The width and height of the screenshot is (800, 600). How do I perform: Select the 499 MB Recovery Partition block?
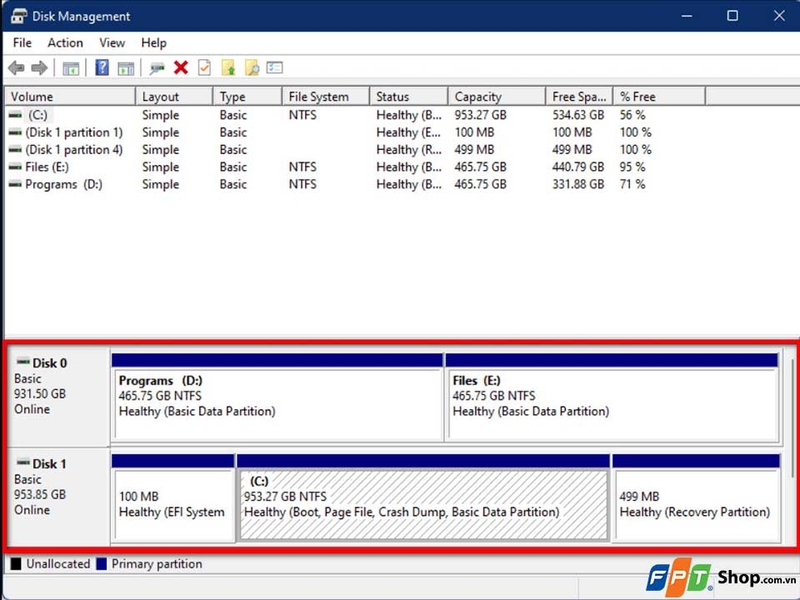[x=696, y=497]
